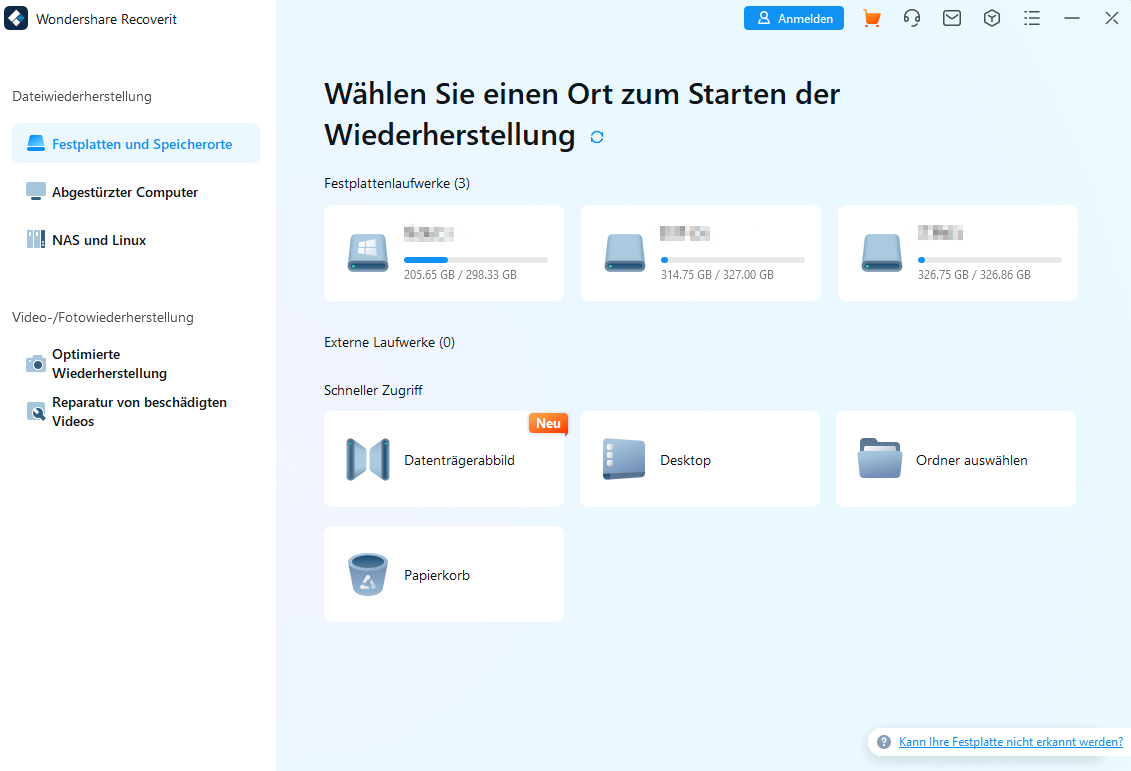
Task: Select Papierkorb as recovery location
Action: (444, 574)
